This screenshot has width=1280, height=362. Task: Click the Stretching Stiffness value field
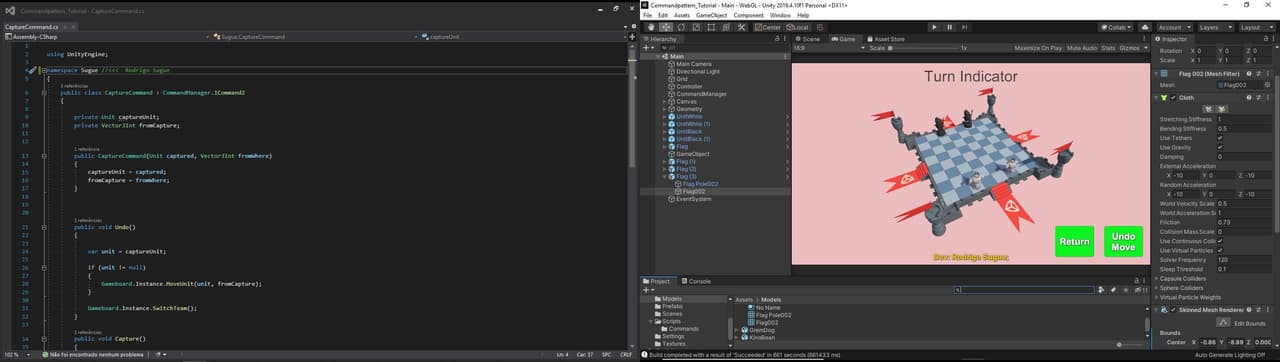point(1244,119)
